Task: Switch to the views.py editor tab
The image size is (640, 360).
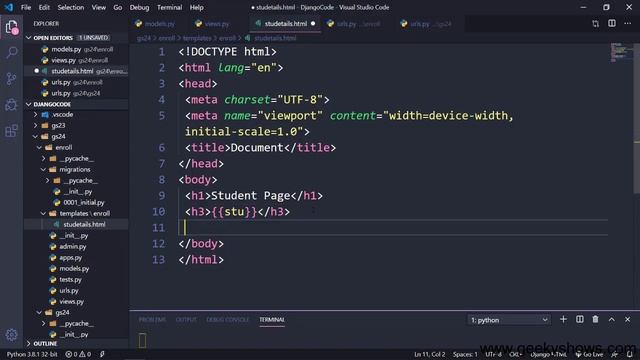Action: point(217,24)
